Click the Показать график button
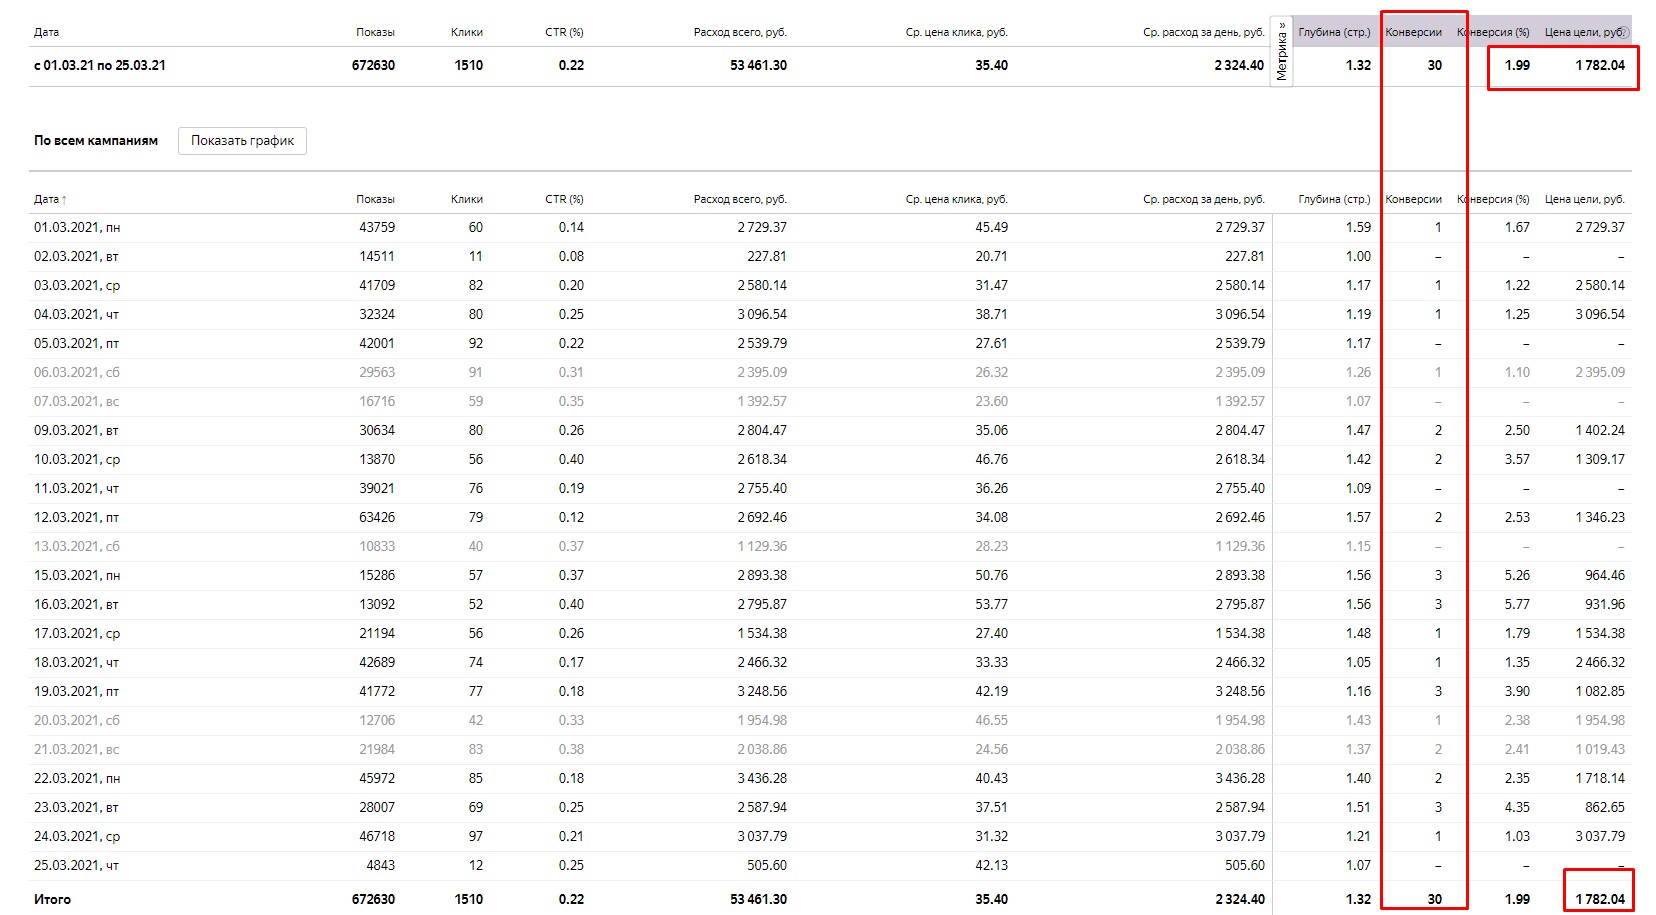 coord(242,141)
